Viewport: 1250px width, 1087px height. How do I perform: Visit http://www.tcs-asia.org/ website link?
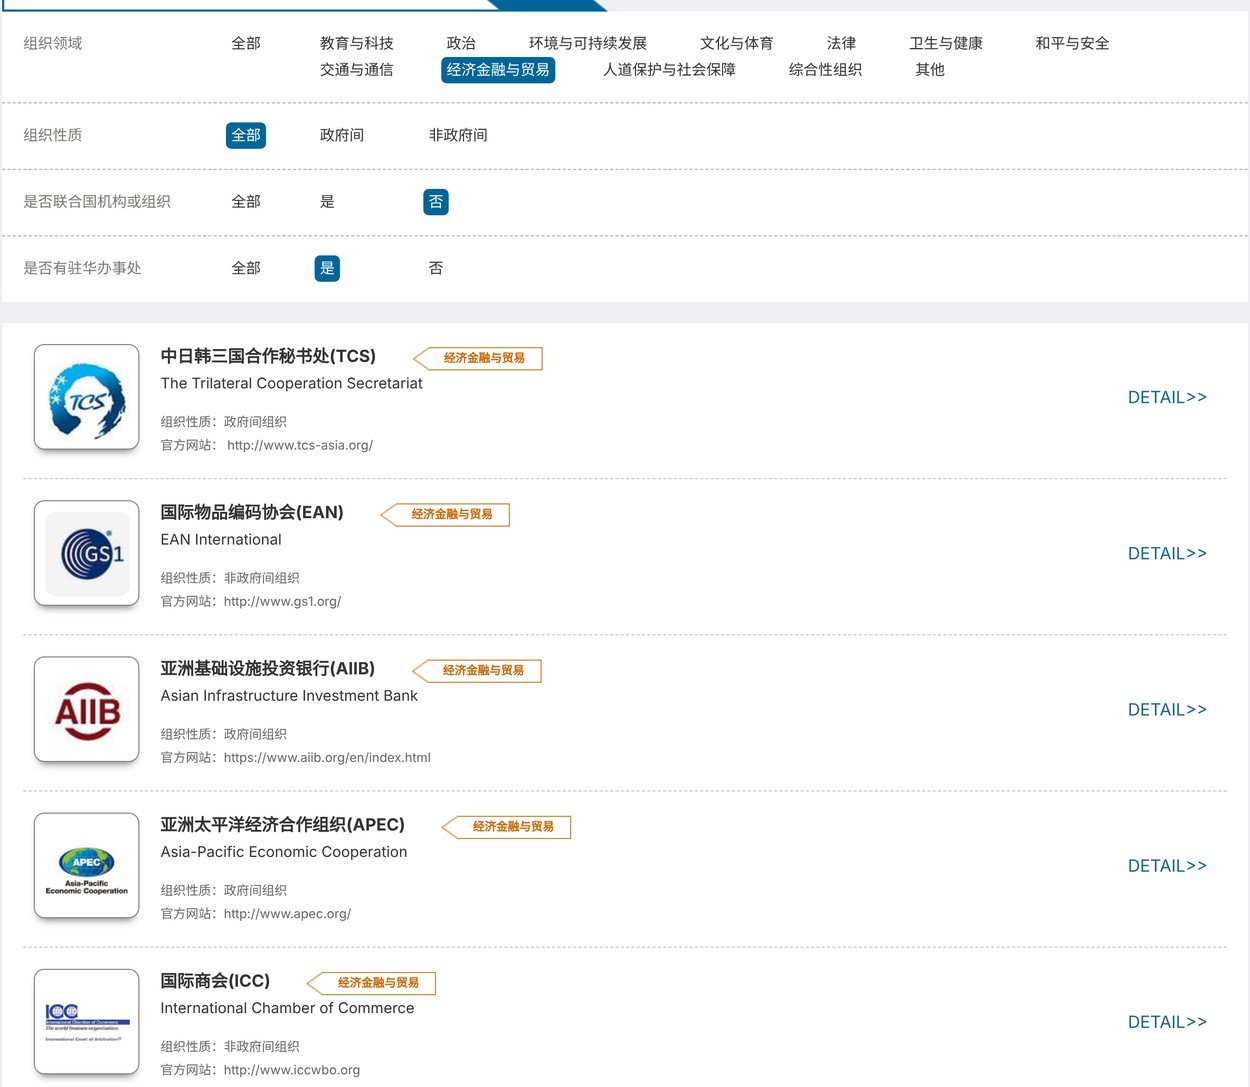(300, 445)
